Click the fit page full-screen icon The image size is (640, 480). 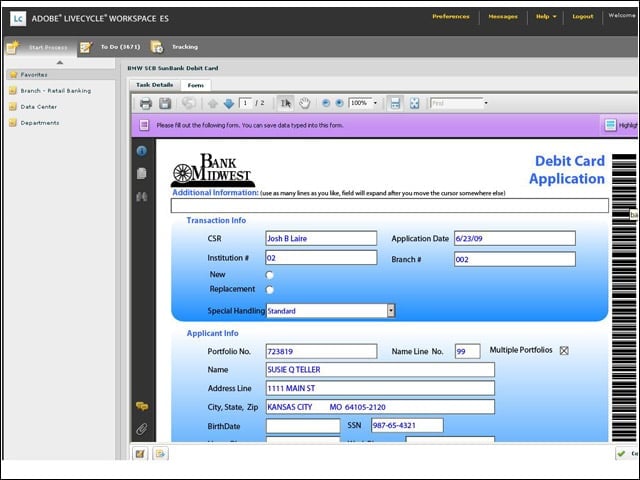click(414, 103)
